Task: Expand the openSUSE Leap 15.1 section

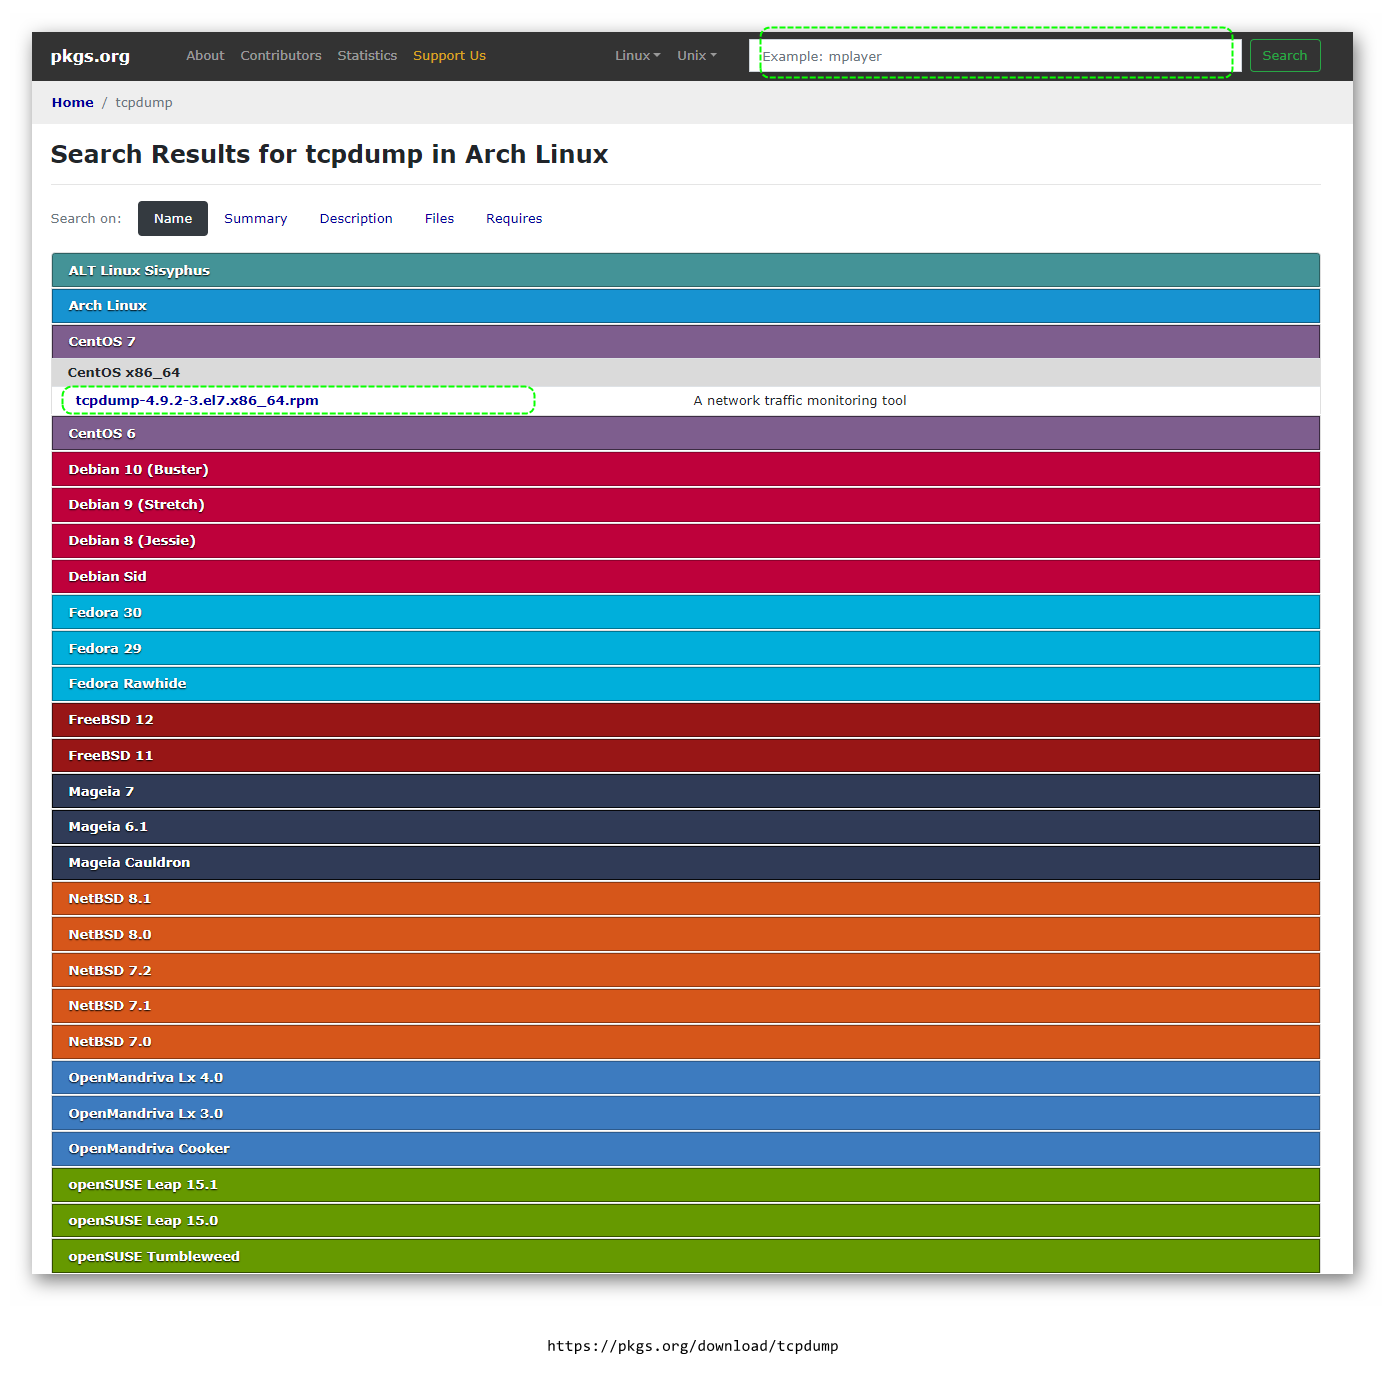Action: pyautogui.click(x=686, y=1185)
